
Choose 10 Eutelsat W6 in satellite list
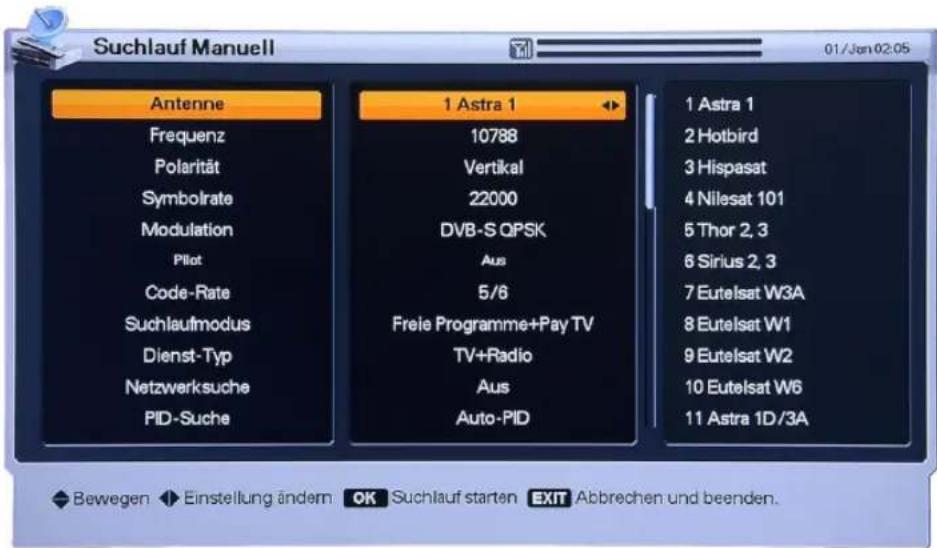coord(743,387)
